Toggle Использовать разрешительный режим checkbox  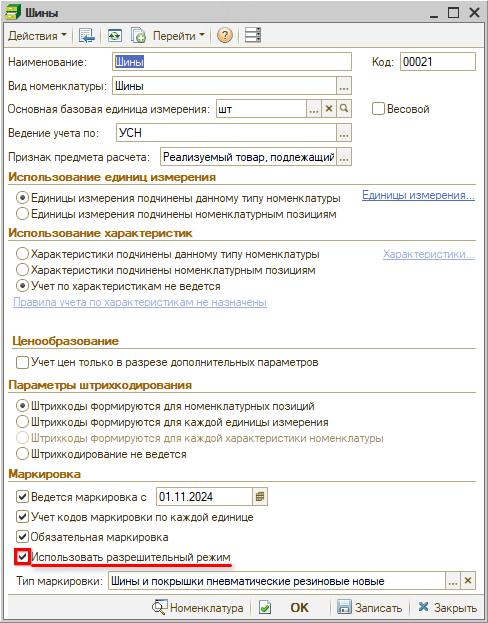pyautogui.click(x=23, y=557)
